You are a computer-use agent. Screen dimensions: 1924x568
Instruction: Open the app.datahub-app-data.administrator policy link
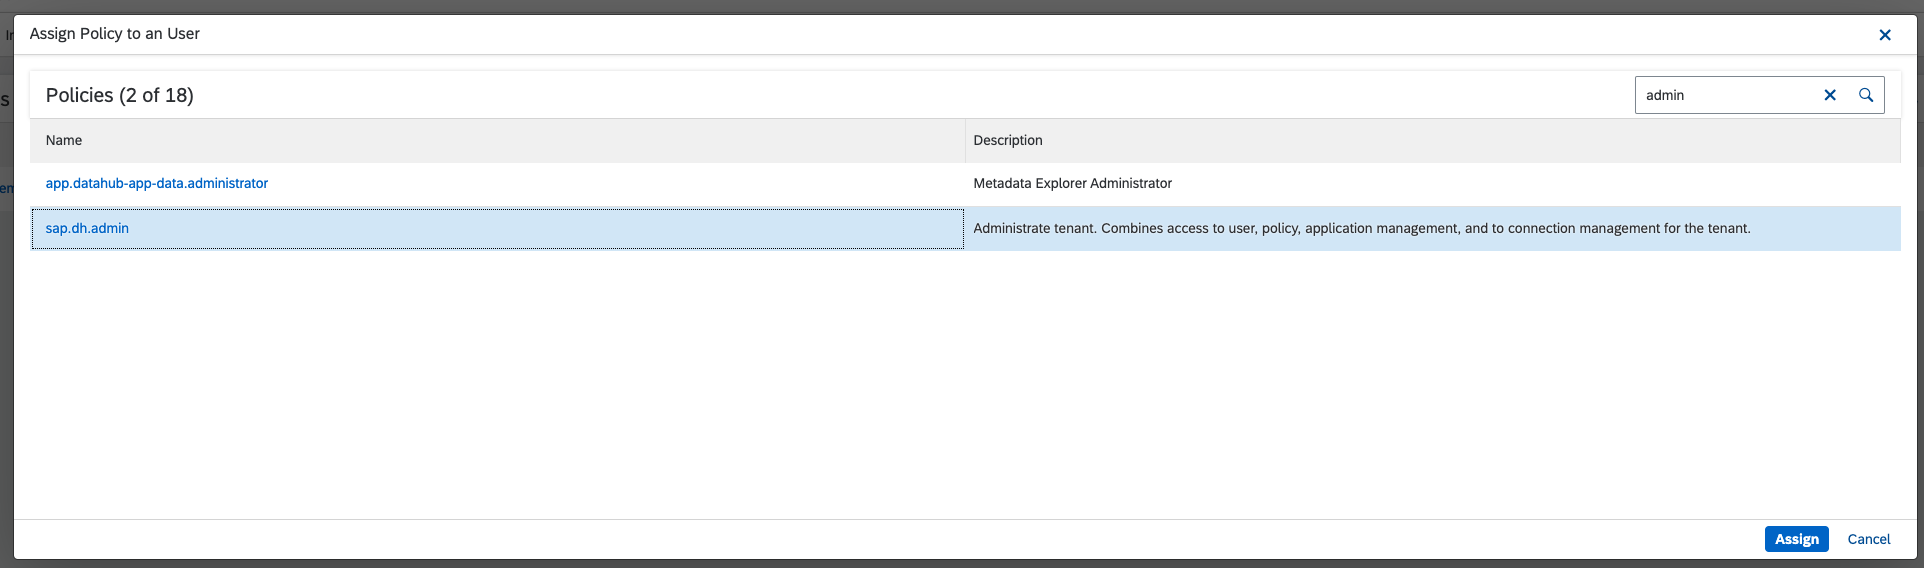coord(157,183)
